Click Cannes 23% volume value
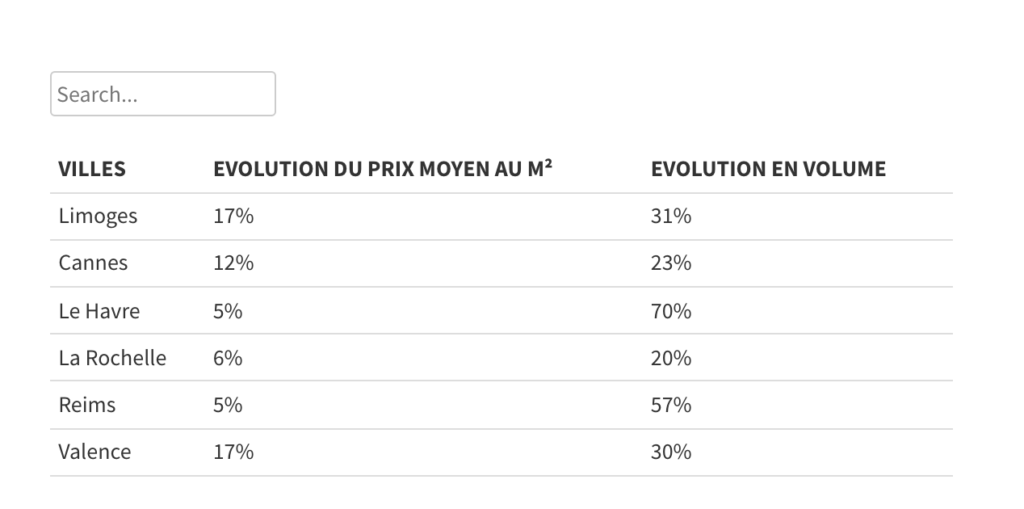The height and width of the screenshot is (509, 1024). (671, 263)
